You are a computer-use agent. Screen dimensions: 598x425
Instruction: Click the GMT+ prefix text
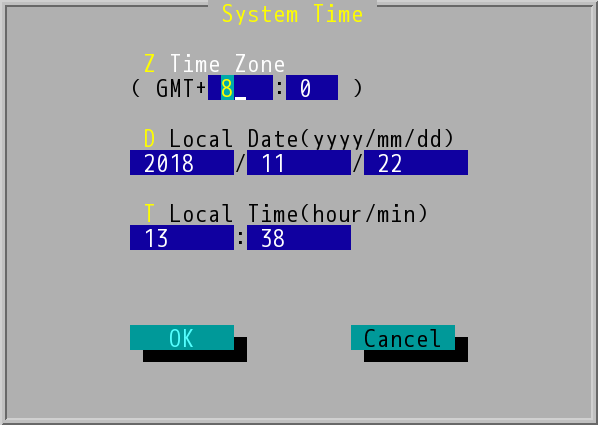[181, 88]
